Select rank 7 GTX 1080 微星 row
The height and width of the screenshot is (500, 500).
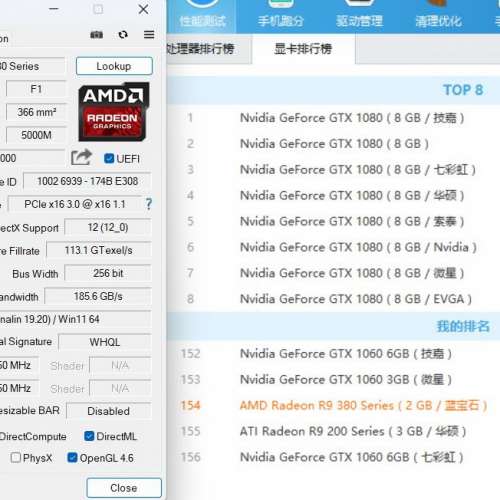[x=333, y=273]
